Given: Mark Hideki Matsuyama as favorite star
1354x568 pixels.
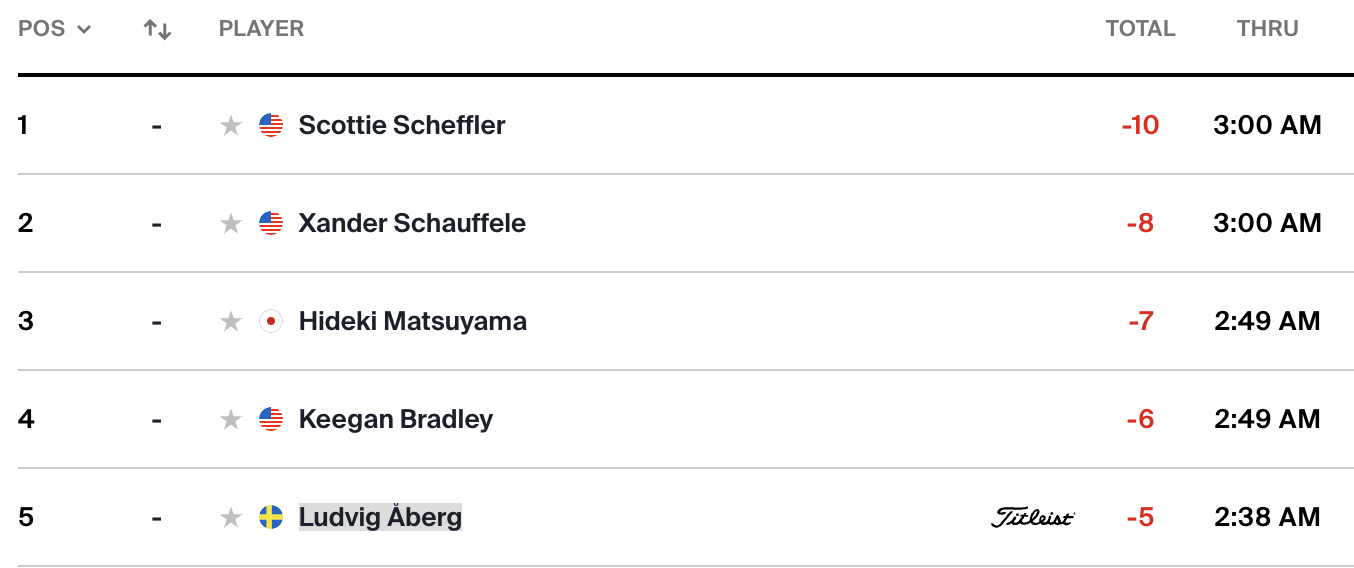Looking at the screenshot, I should click(x=231, y=321).
